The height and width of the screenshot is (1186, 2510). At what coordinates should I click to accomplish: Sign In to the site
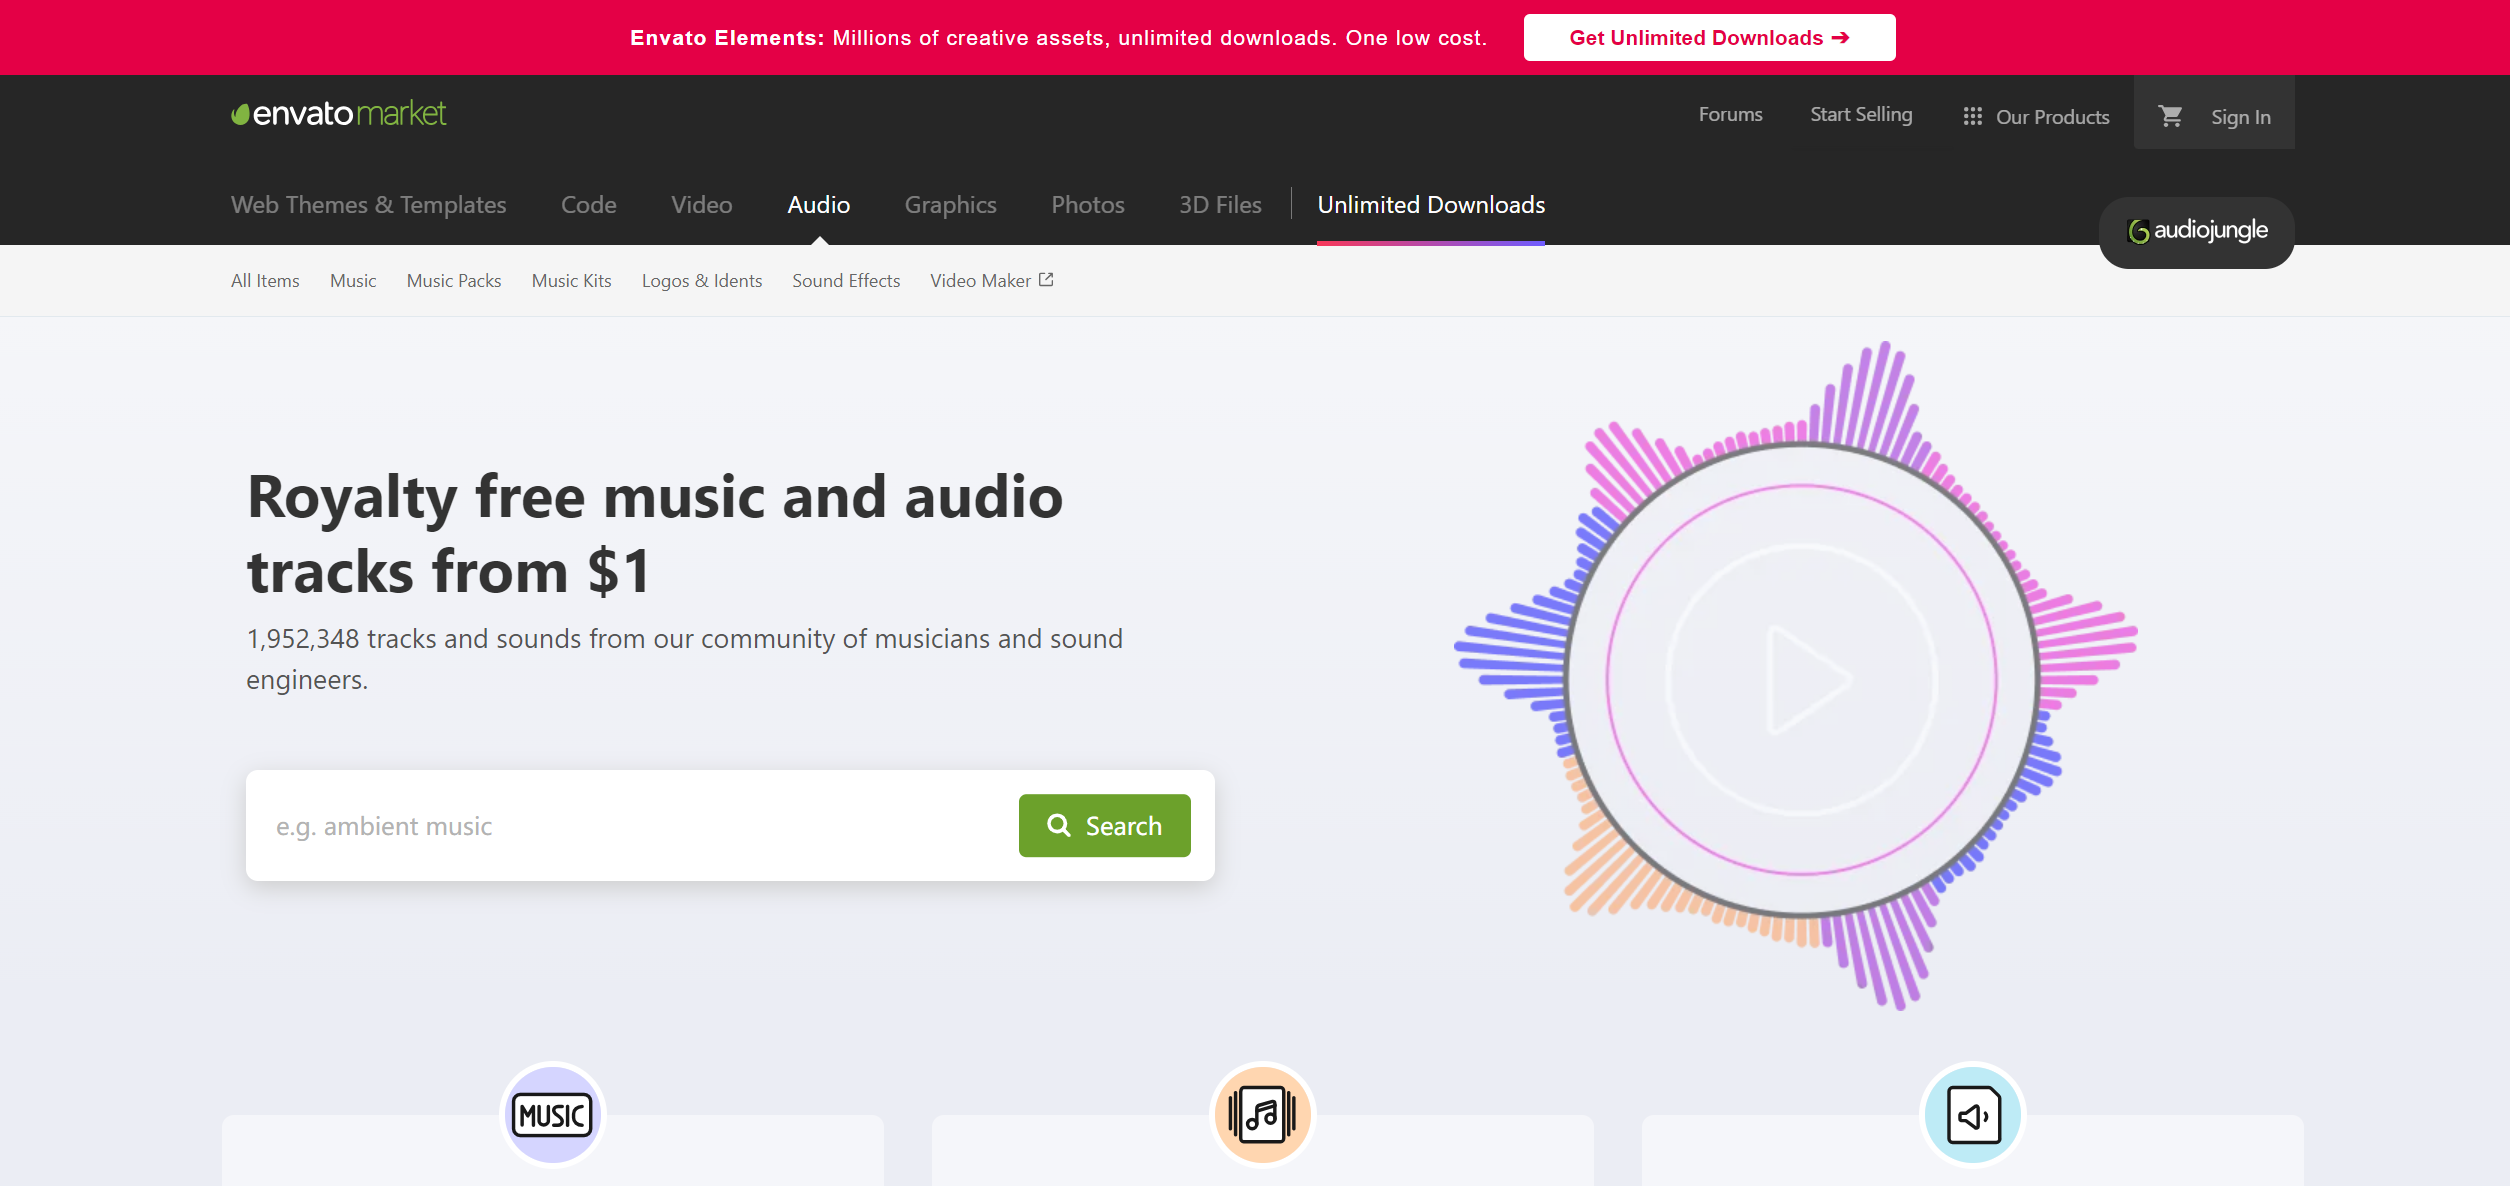2239,115
